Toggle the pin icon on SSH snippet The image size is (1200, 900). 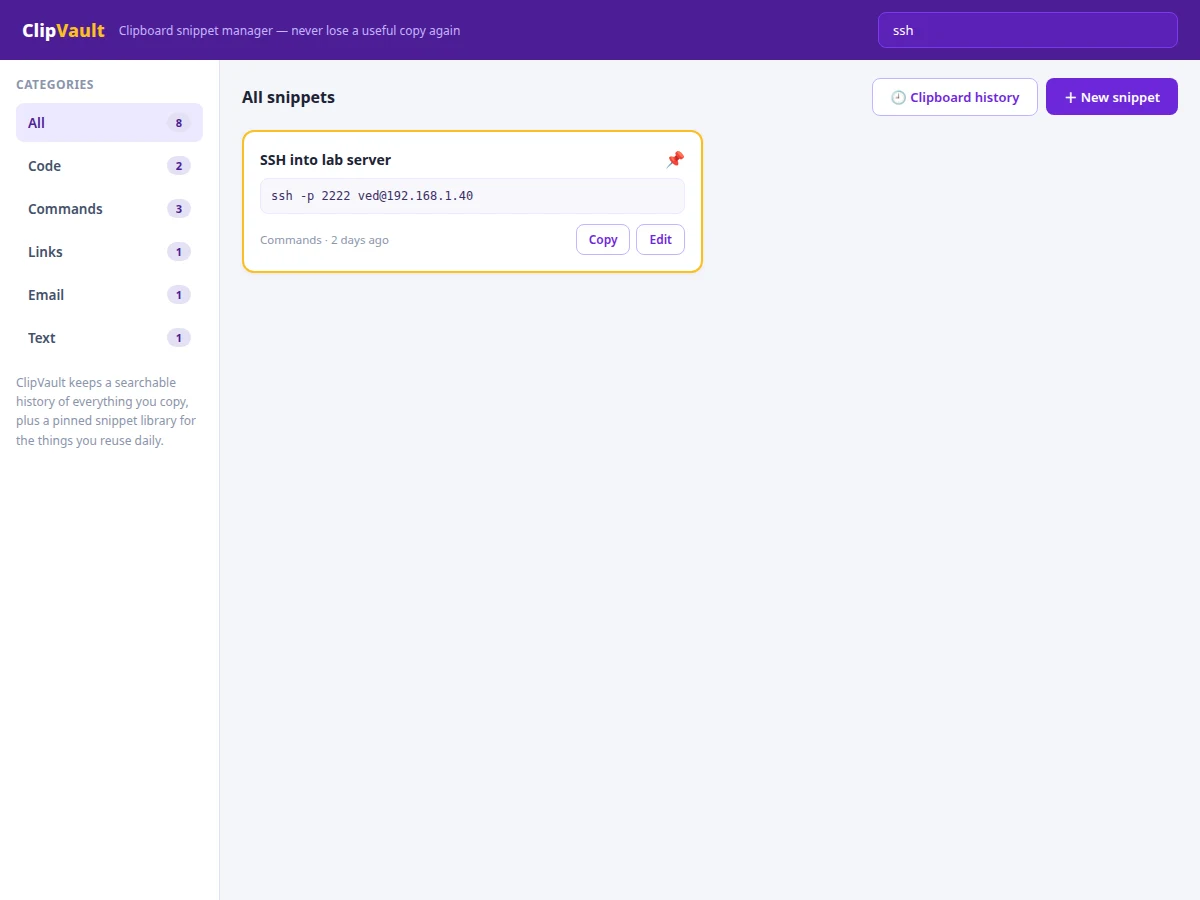[x=675, y=160]
